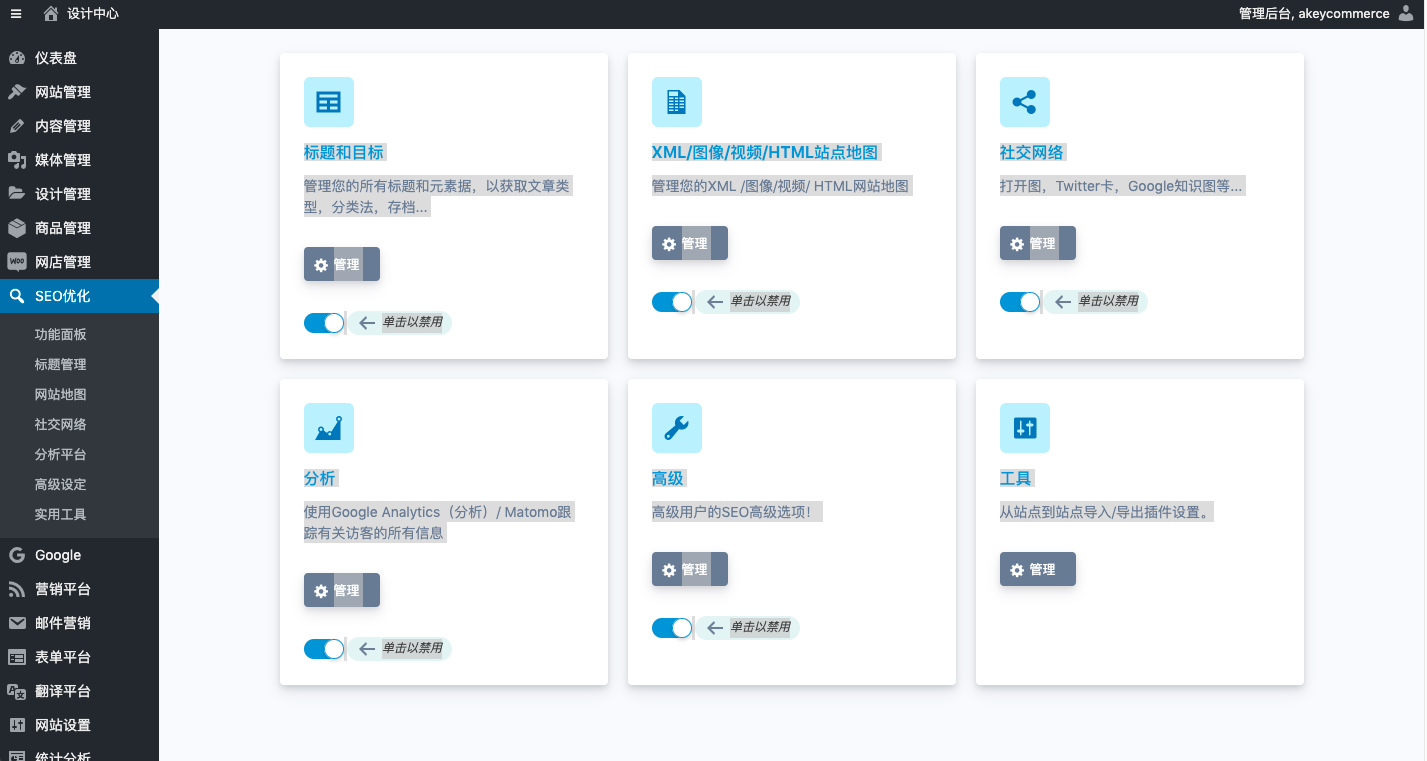Click the 管理后台, akeycommerce account text
This screenshot has width=1427, height=761.
1313,14
